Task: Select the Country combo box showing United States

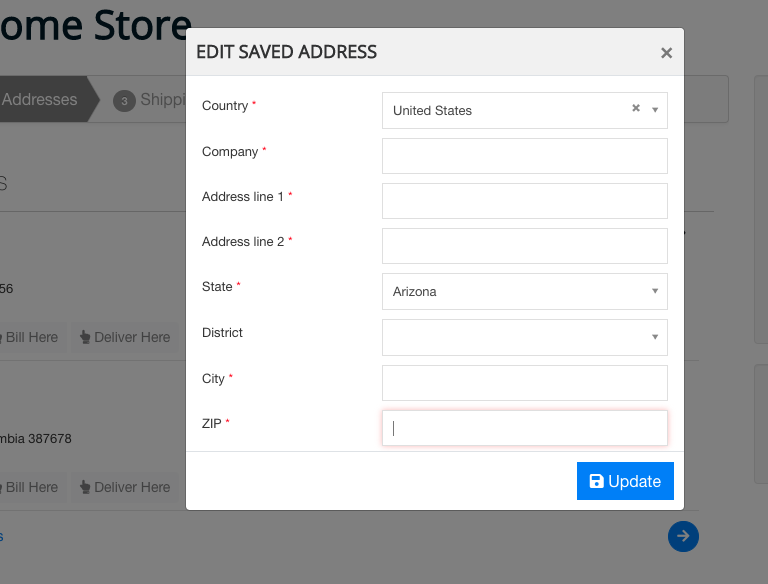Action: (525, 110)
